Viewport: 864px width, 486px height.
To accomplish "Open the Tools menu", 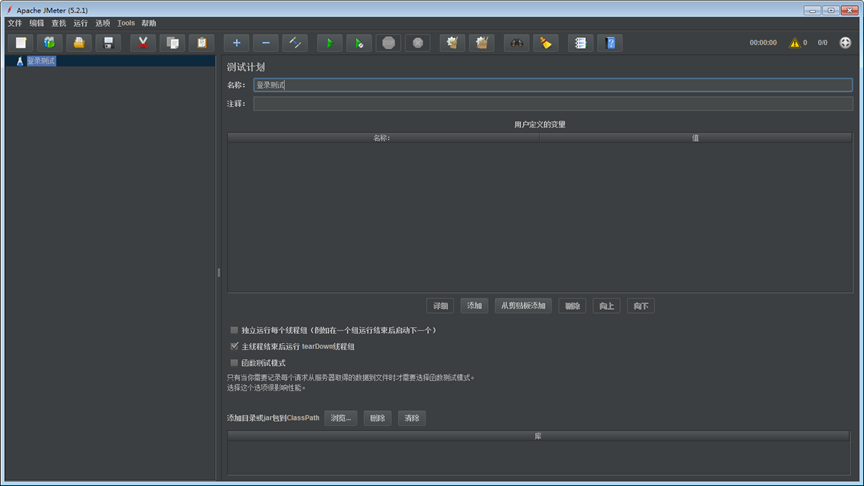I will 126,23.
